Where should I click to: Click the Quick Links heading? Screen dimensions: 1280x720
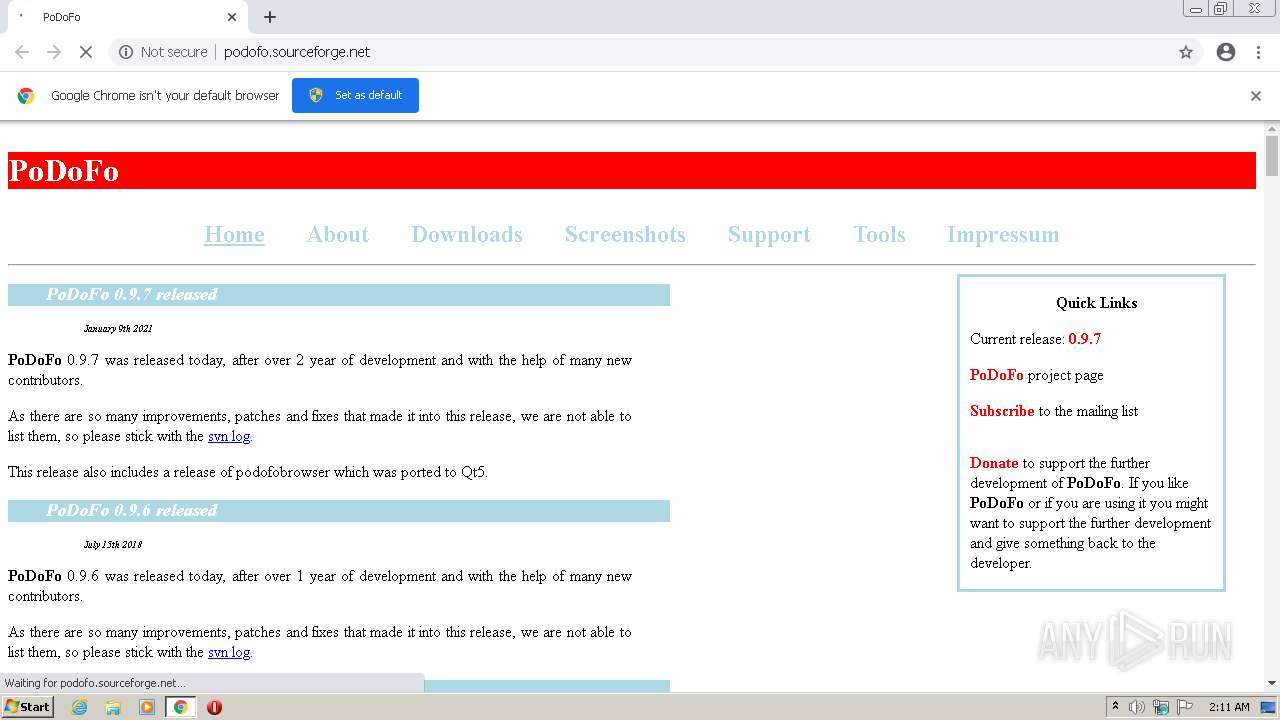tap(1097, 303)
